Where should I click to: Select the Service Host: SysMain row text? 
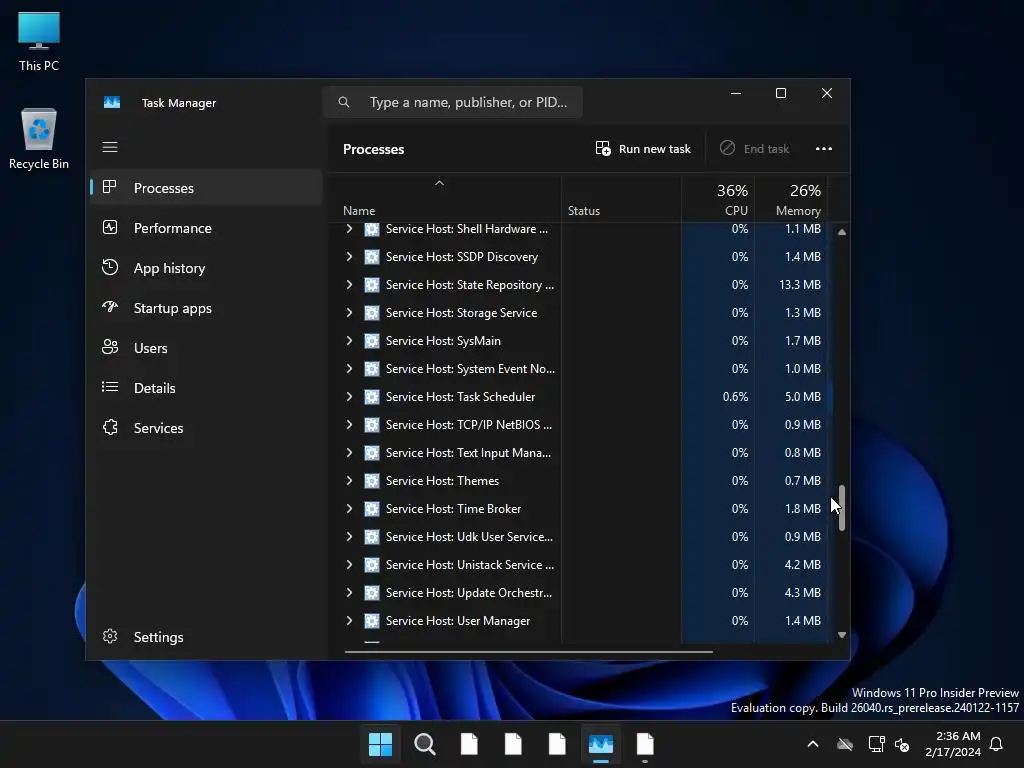[x=443, y=341]
